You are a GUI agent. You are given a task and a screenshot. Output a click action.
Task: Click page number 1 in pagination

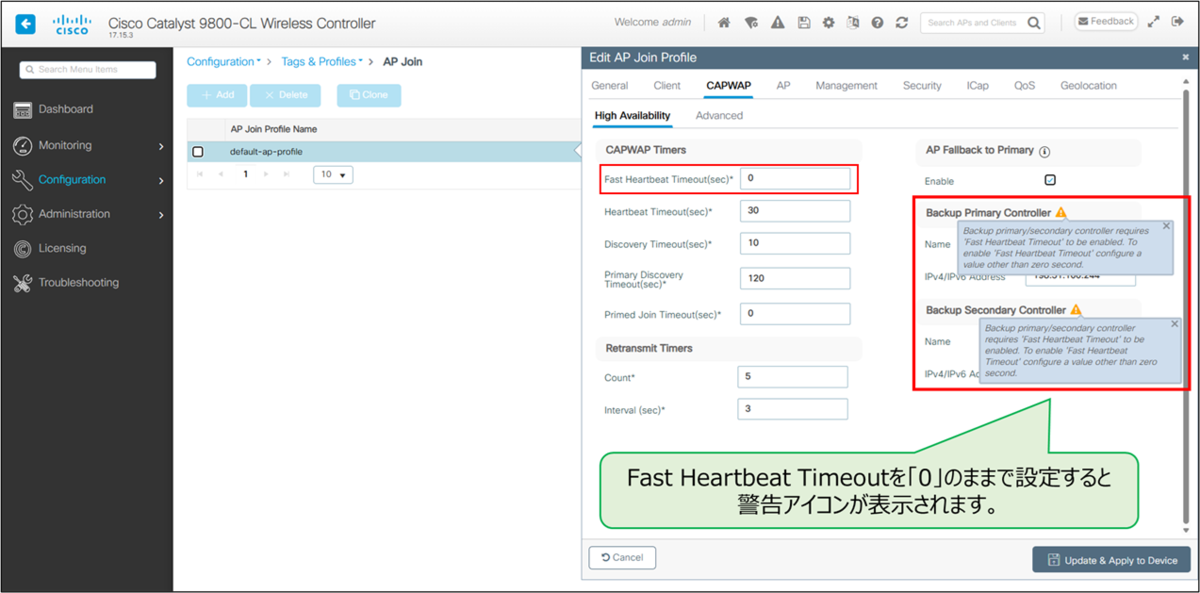pos(245,174)
